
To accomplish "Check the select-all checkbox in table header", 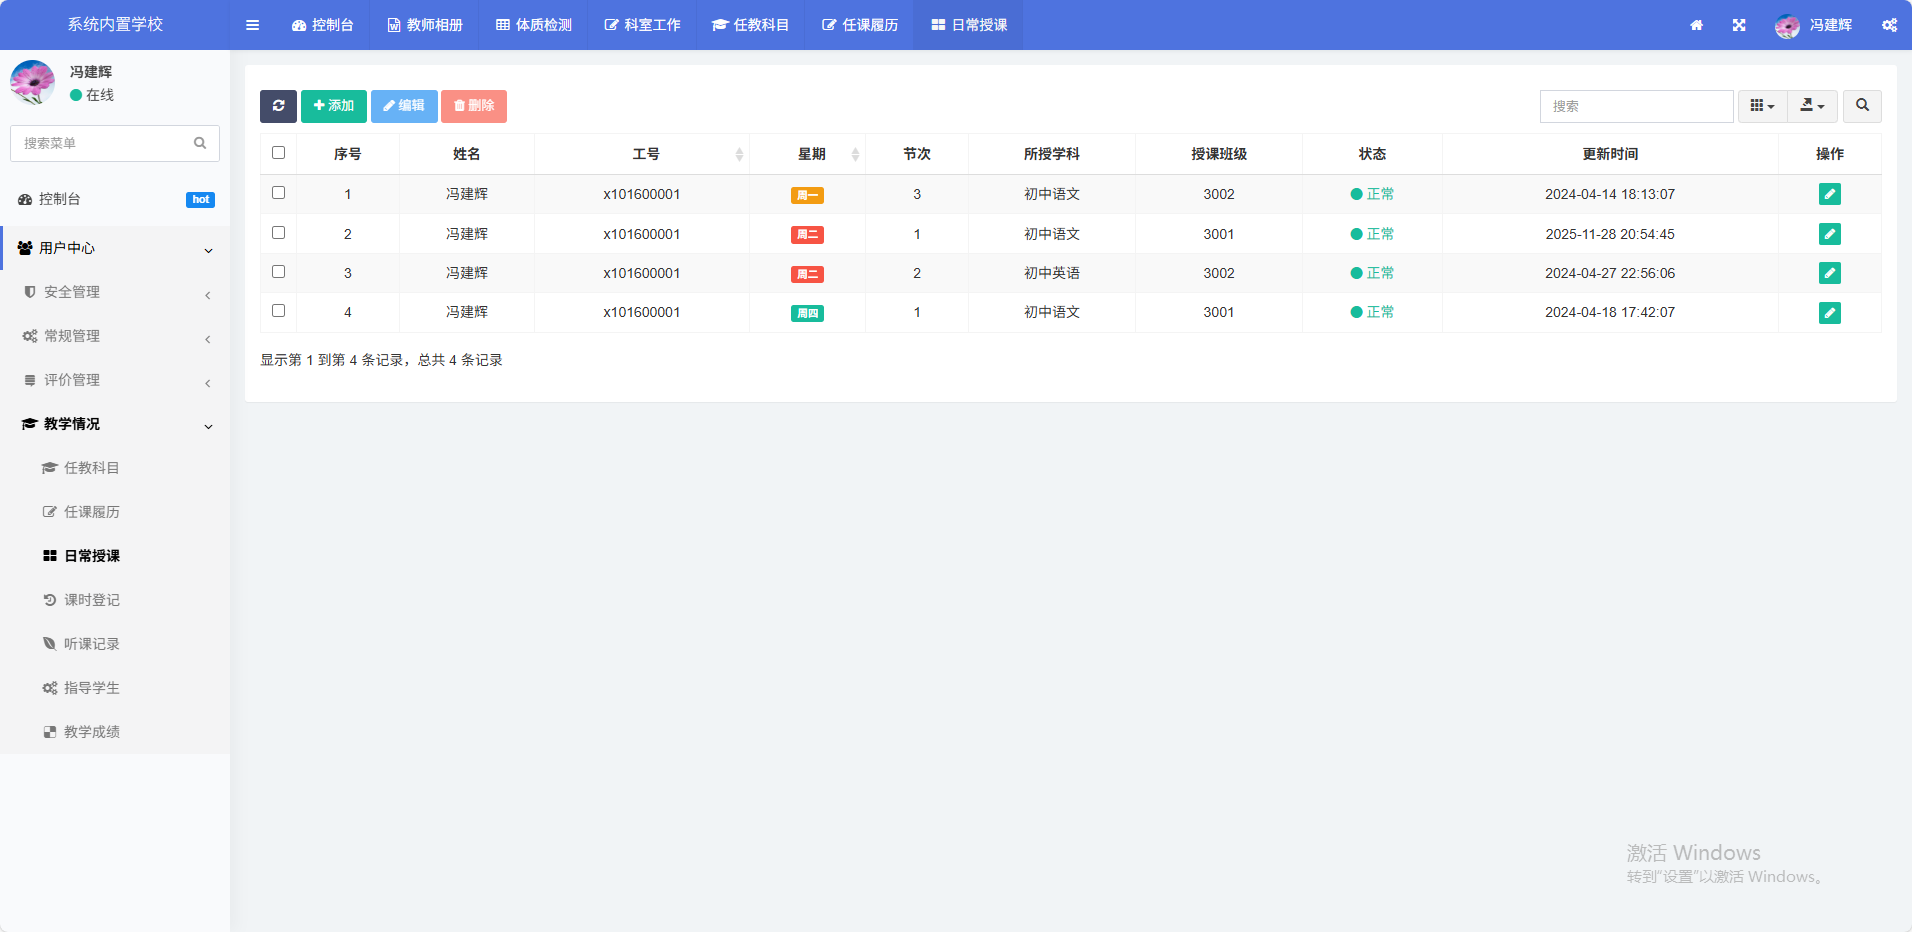I will 279,153.
